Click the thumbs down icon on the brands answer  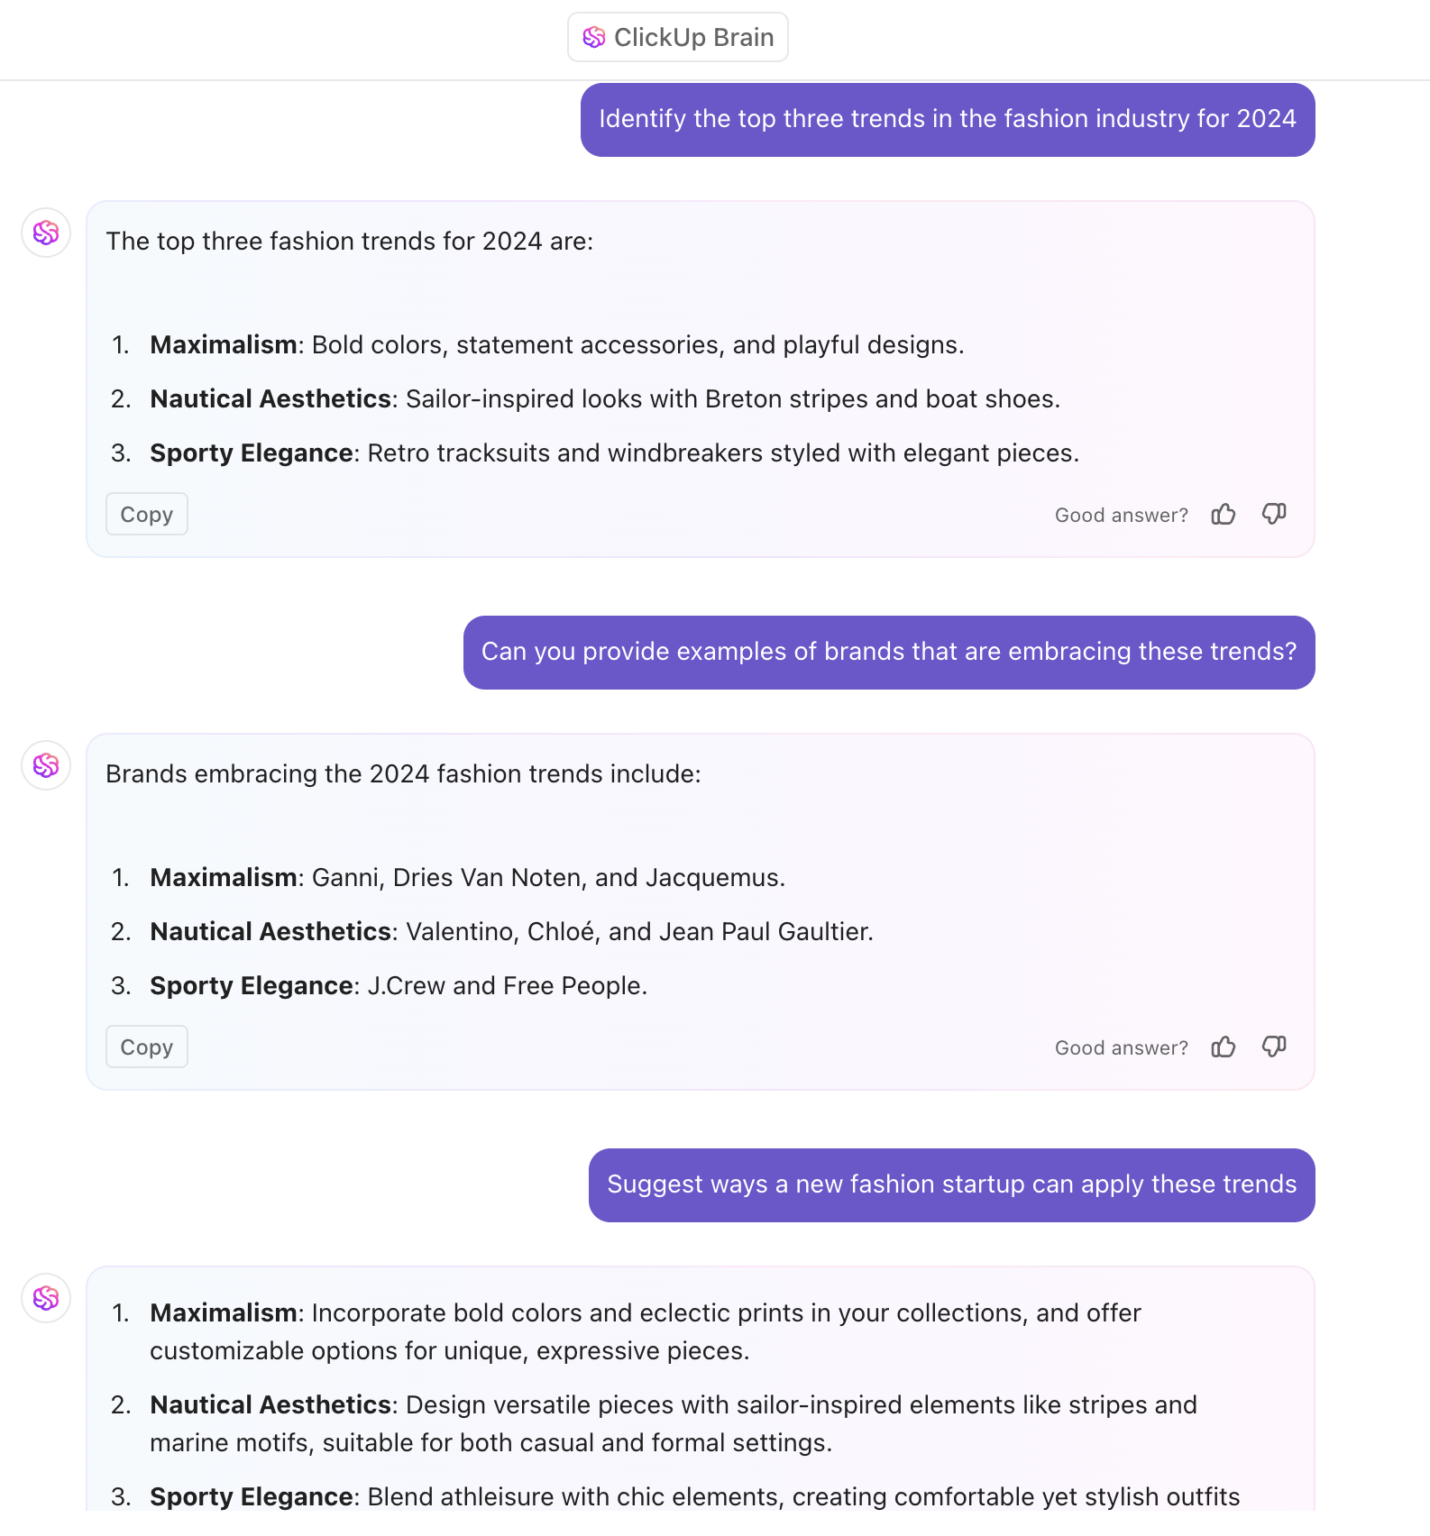pos(1273,1047)
